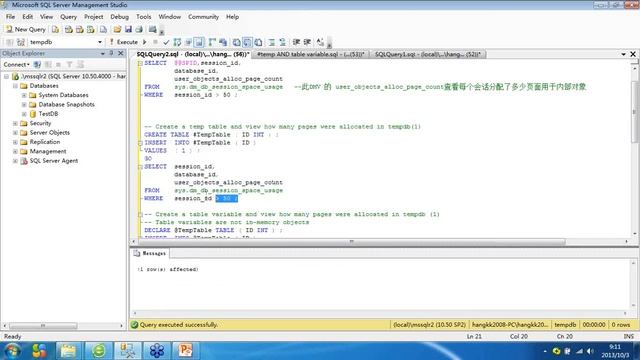
Task: Click the Change Connection icon
Action: (21, 42)
